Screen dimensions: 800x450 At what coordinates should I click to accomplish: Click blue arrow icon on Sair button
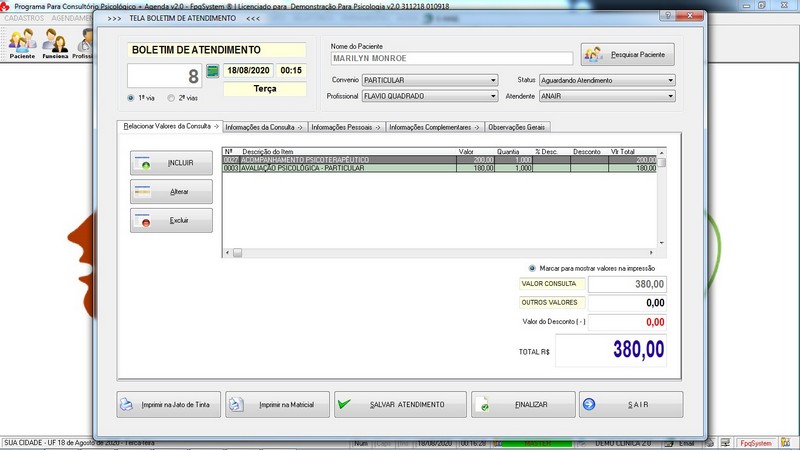coord(589,404)
